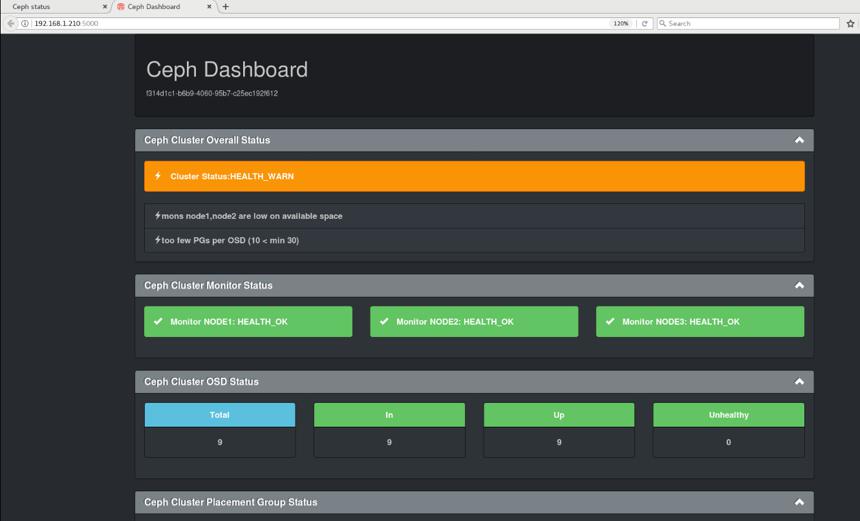Viewport: 860px width, 521px height.
Task: Click the bookmark star icon
Action: (x=850, y=24)
